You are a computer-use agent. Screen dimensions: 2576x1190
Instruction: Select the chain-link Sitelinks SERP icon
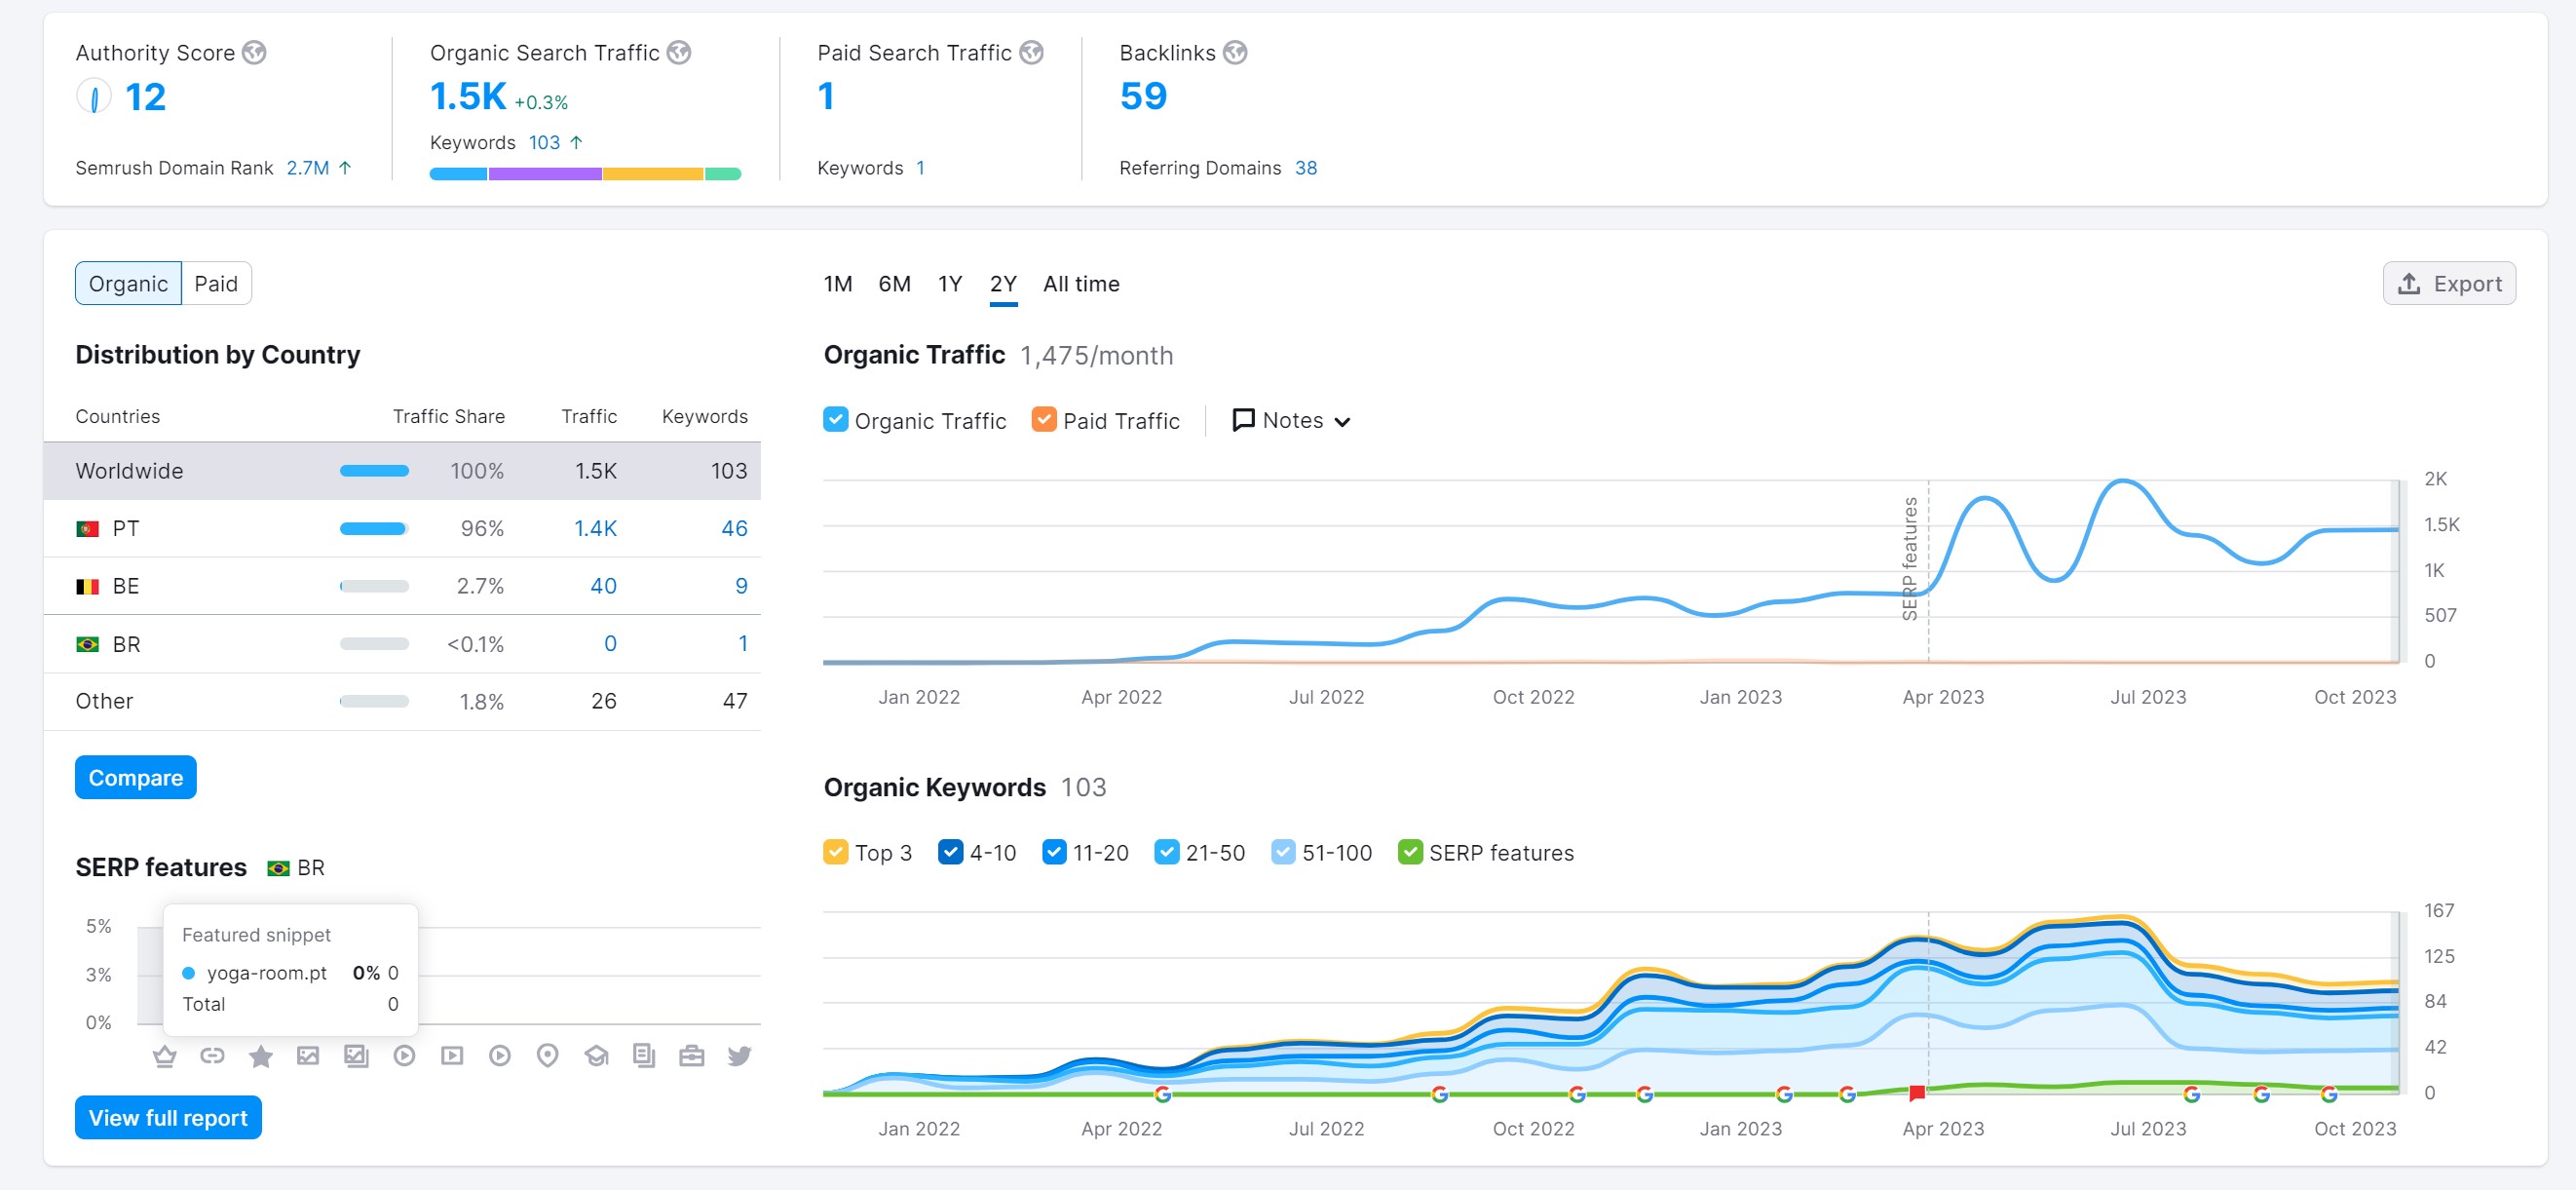(212, 1056)
